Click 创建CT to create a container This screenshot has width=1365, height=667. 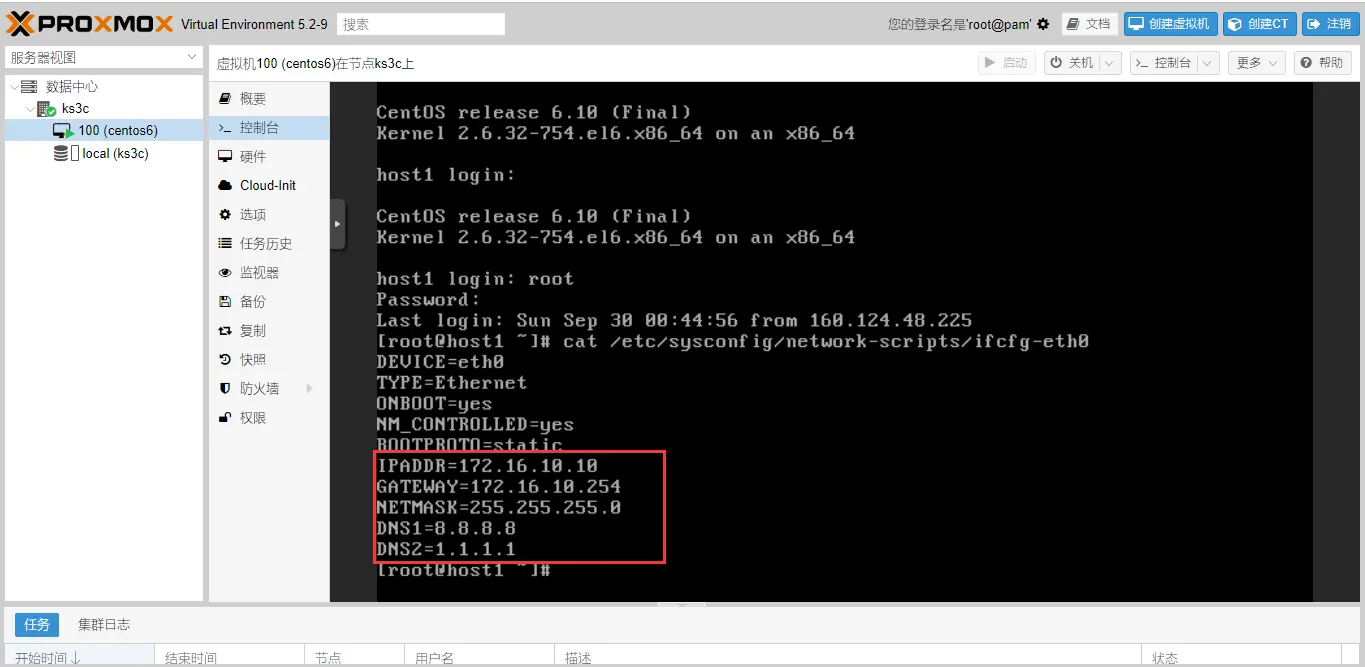(x=1260, y=24)
